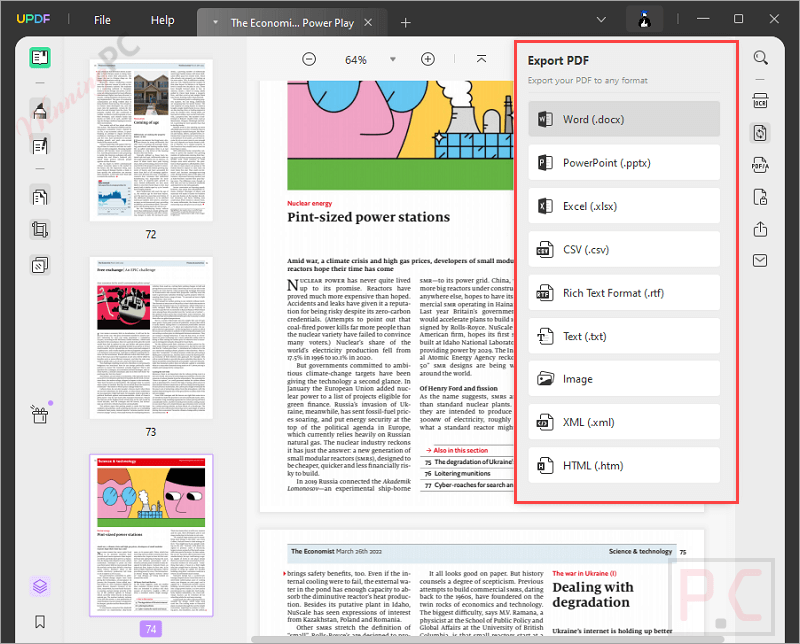800x644 pixels.
Task: Click the UPDF logo
Action: coord(33,19)
